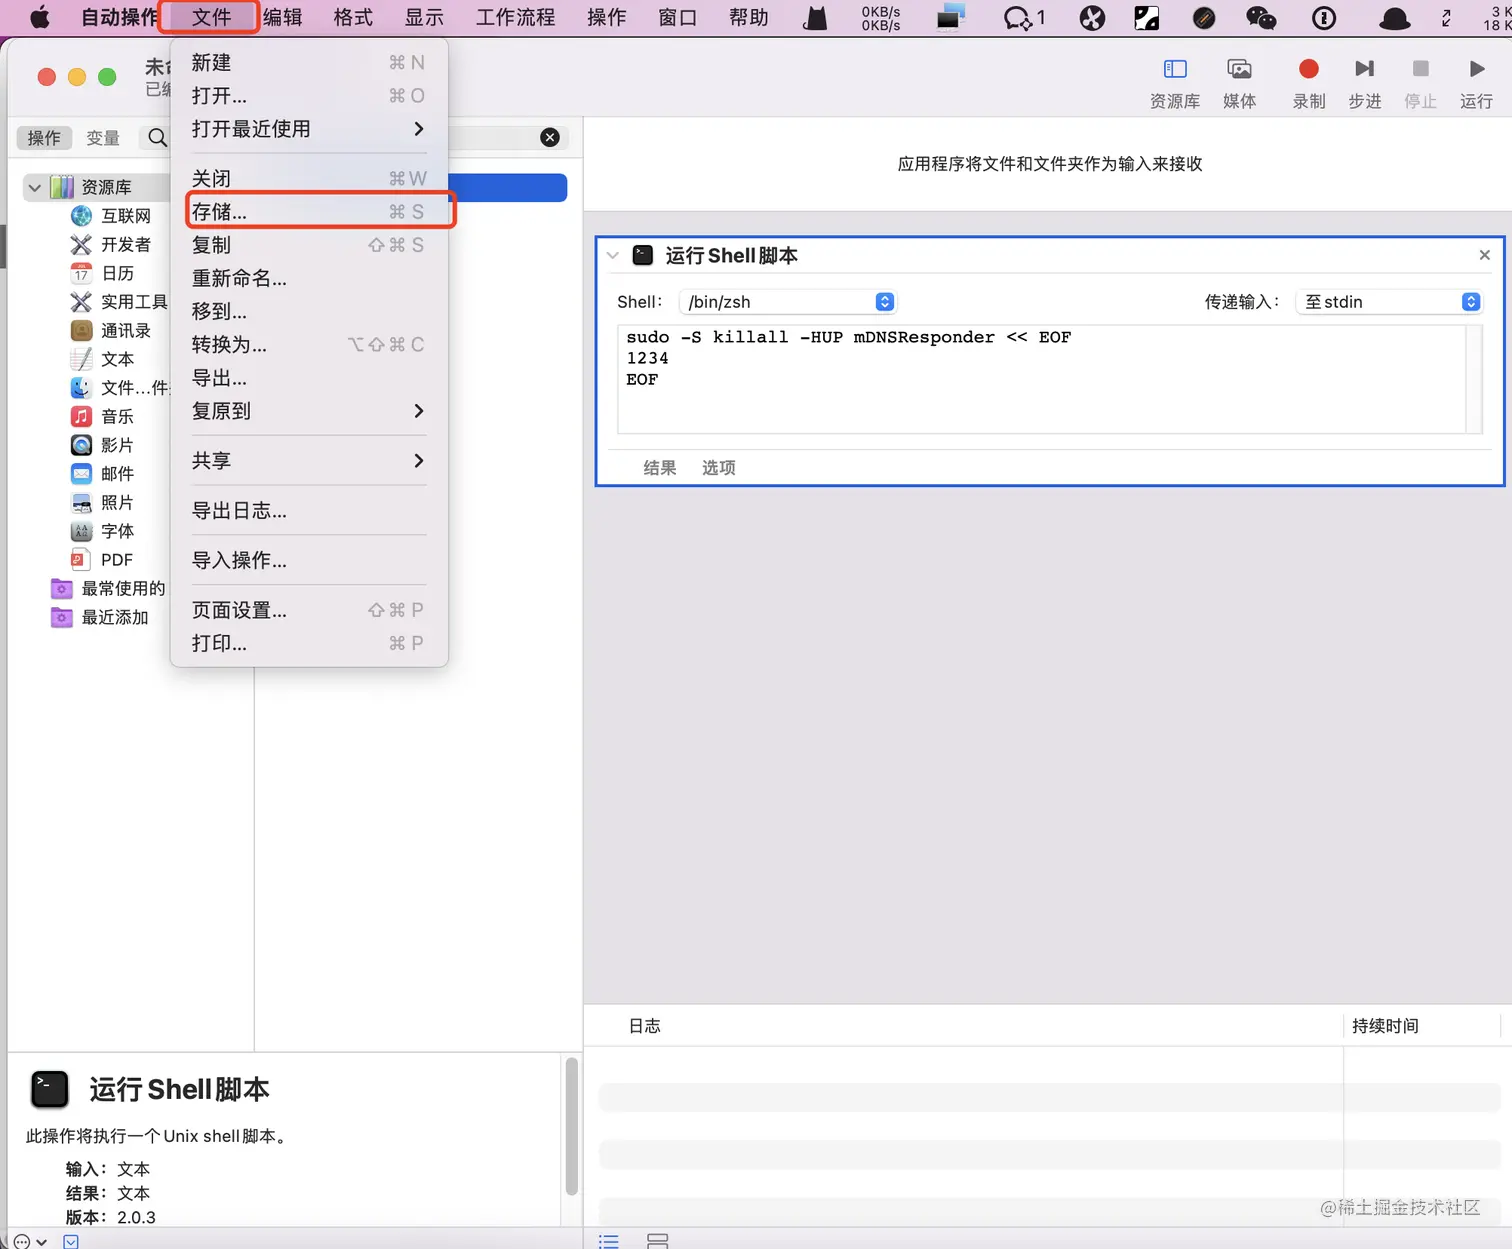
Task: Click the 步进 step button
Action: (x=1365, y=83)
